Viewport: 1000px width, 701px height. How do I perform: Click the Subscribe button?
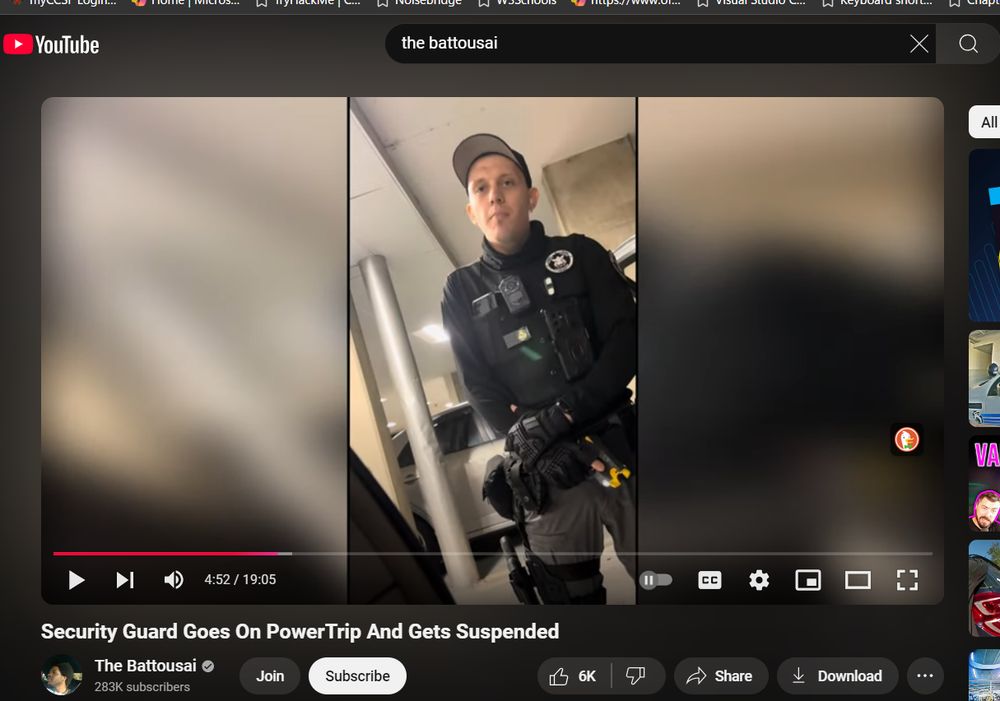[357, 676]
